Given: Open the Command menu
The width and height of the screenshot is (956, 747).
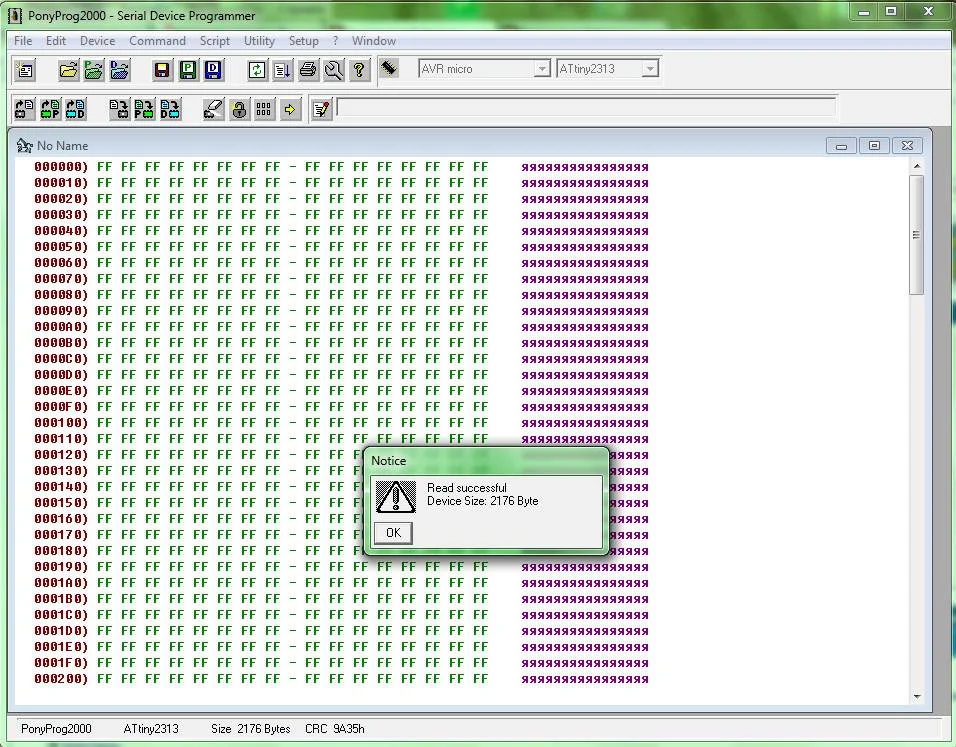Looking at the screenshot, I should tap(157, 41).
